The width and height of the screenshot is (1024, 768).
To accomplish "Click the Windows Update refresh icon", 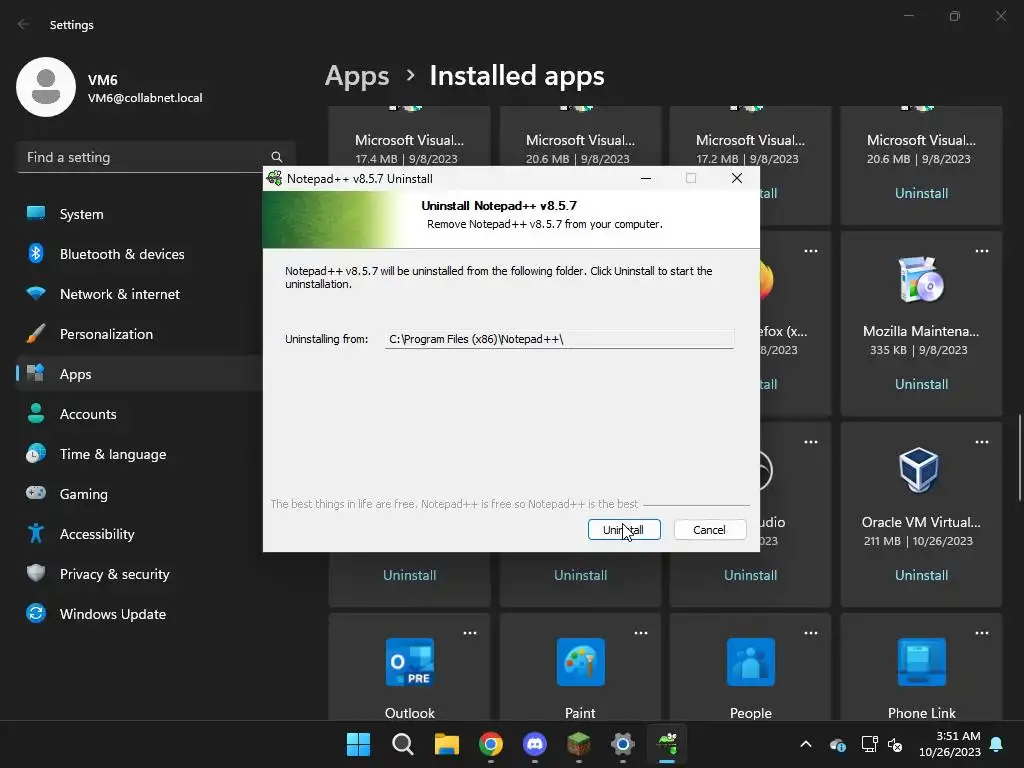I will (36, 613).
